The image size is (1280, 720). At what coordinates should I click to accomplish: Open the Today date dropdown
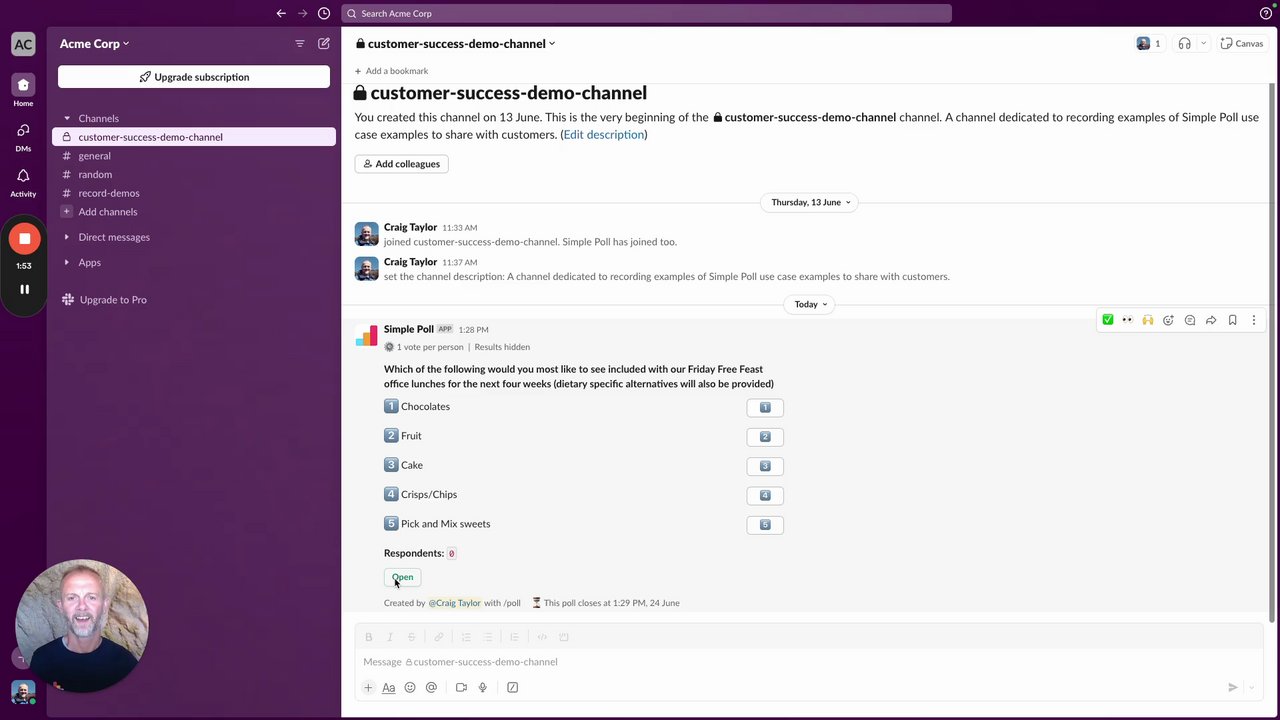(x=811, y=304)
